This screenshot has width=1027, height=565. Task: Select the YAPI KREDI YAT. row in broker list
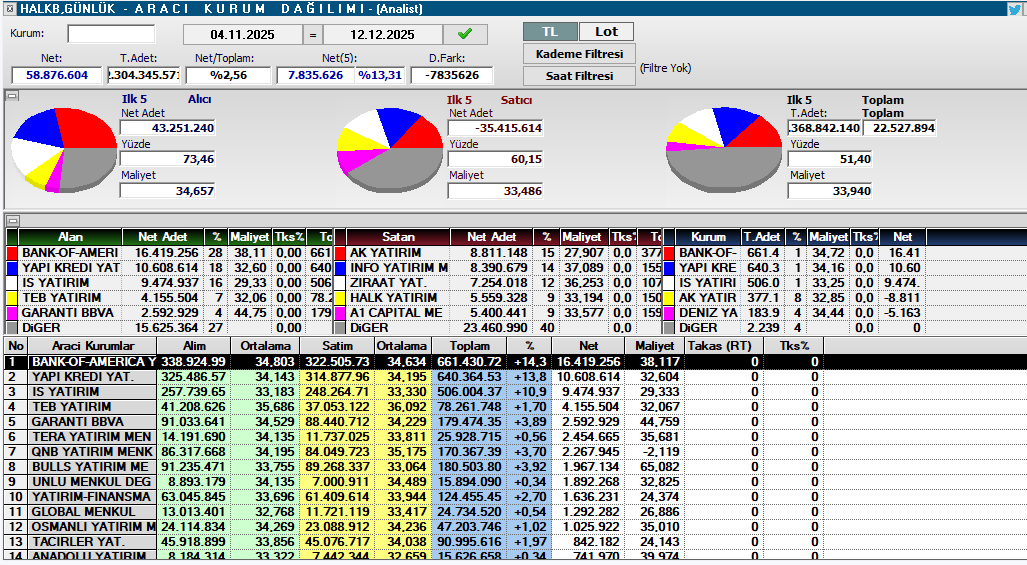tap(90, 376)
